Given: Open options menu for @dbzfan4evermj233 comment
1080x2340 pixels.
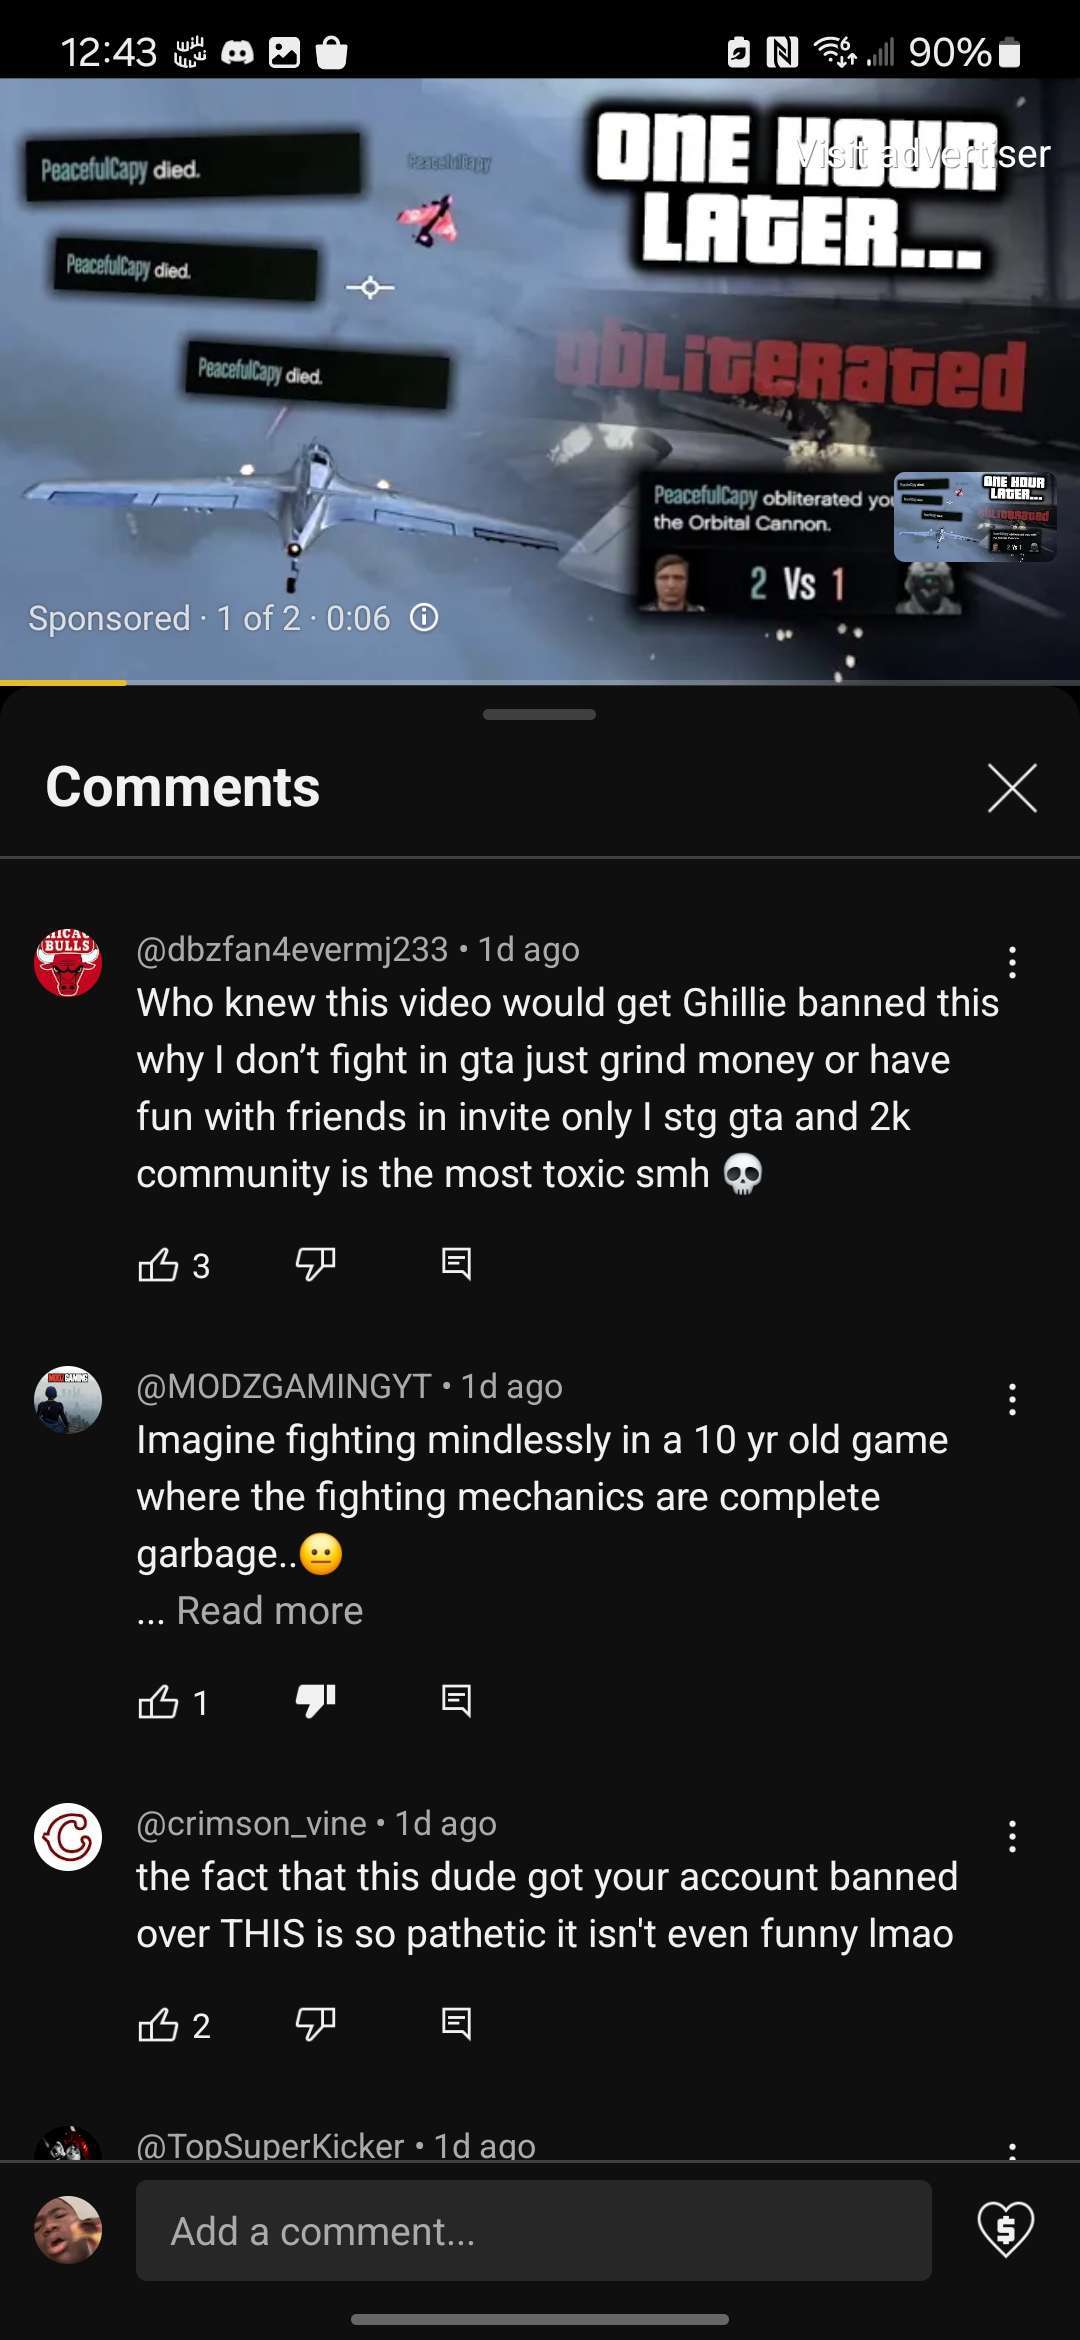Looking at the screenshot, I should pos(1012,962).
